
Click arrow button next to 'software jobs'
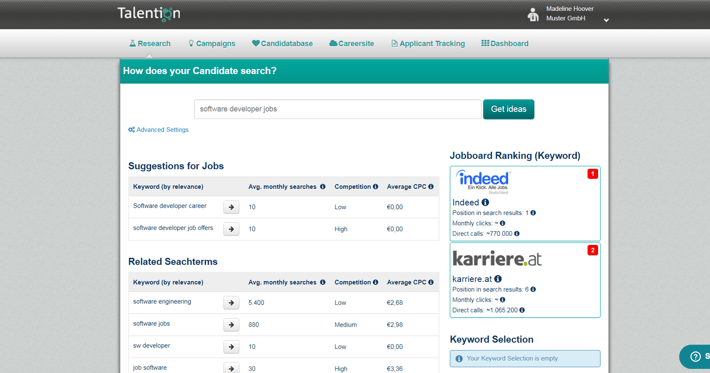[x=231, y=325]
